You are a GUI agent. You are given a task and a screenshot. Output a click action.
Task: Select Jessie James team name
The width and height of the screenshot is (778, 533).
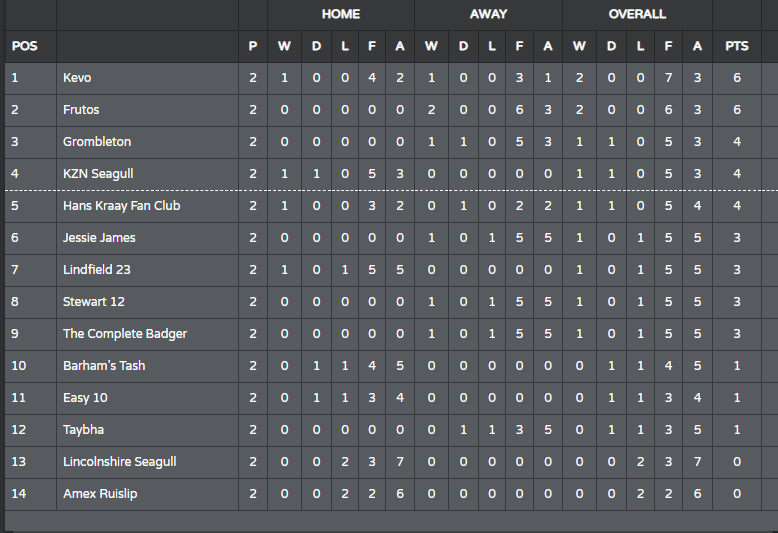[x=99, y=238]
